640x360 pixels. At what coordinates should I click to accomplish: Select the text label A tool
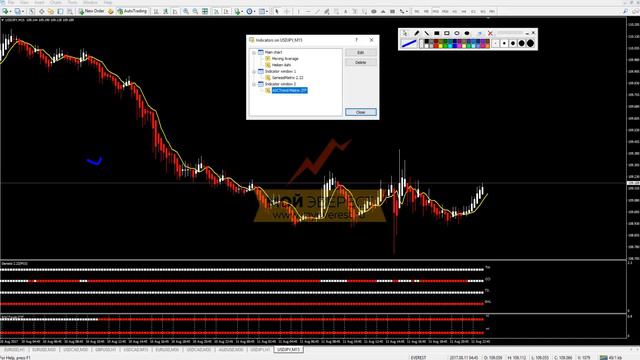click(x=345, y=11)
